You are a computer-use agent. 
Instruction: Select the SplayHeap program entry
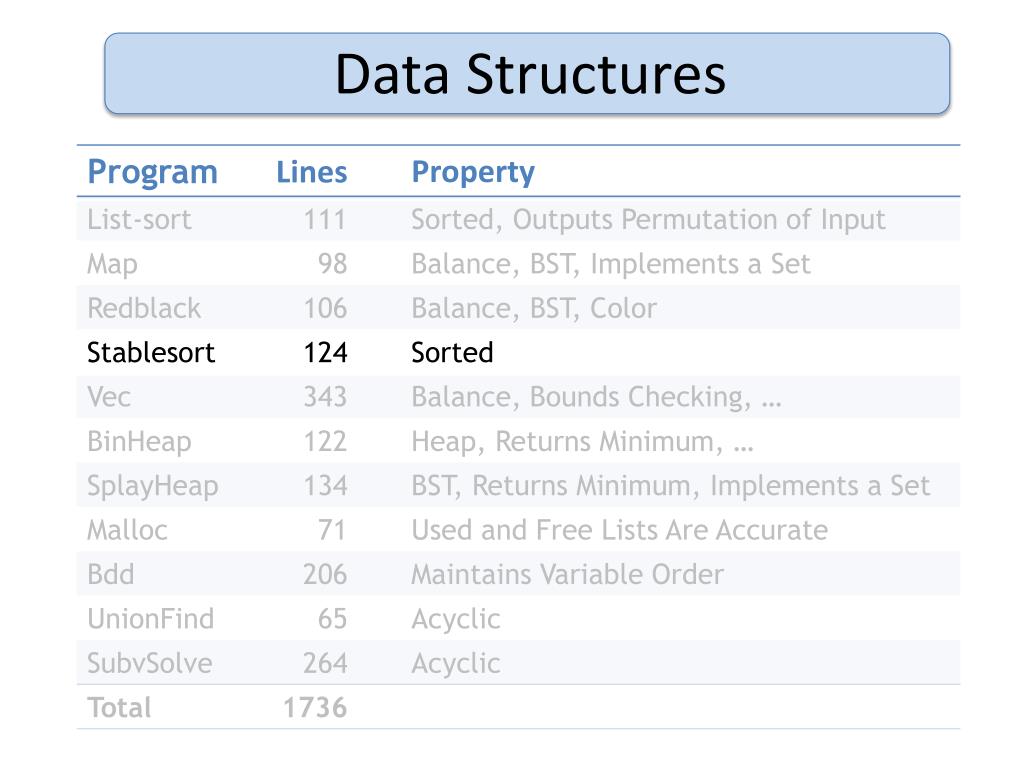point(153,486)
